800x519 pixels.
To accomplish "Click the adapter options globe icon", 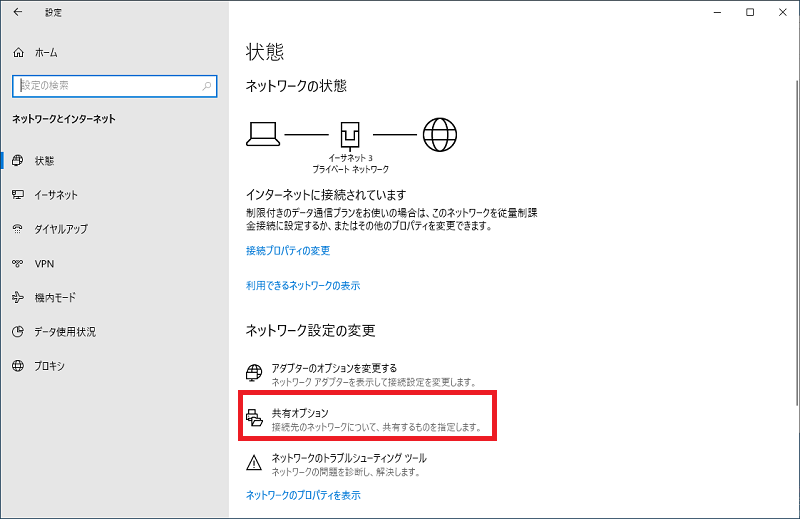I will click(254, 373).
